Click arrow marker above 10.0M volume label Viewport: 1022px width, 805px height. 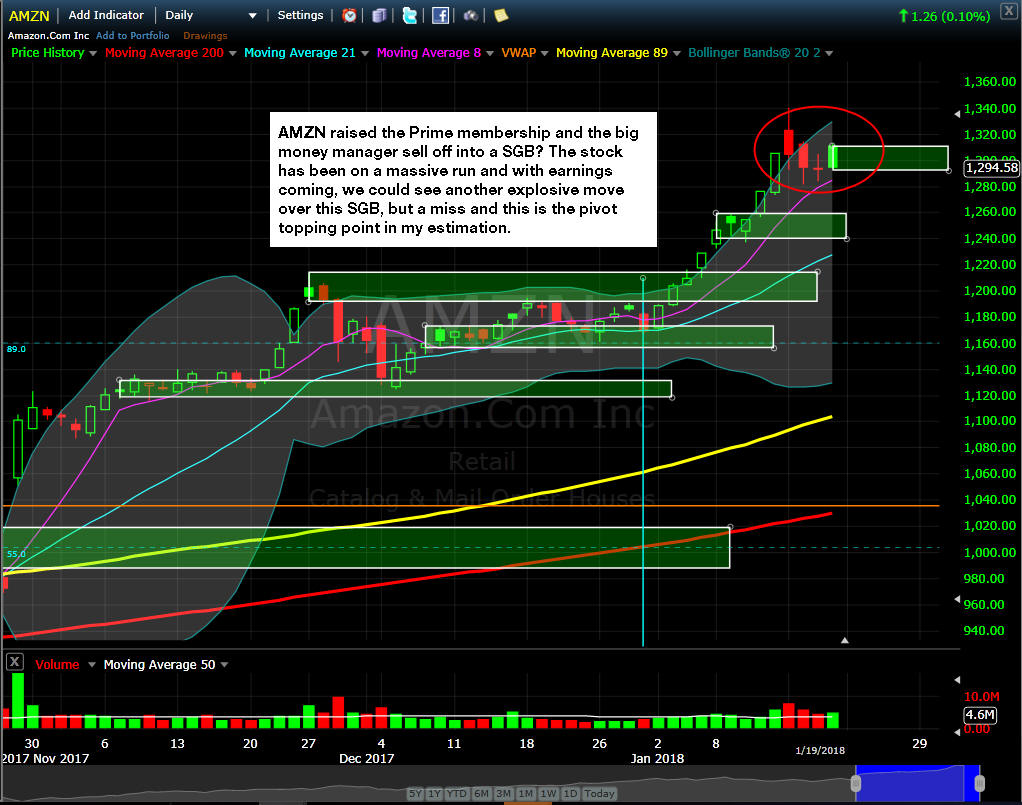(957, 680)
